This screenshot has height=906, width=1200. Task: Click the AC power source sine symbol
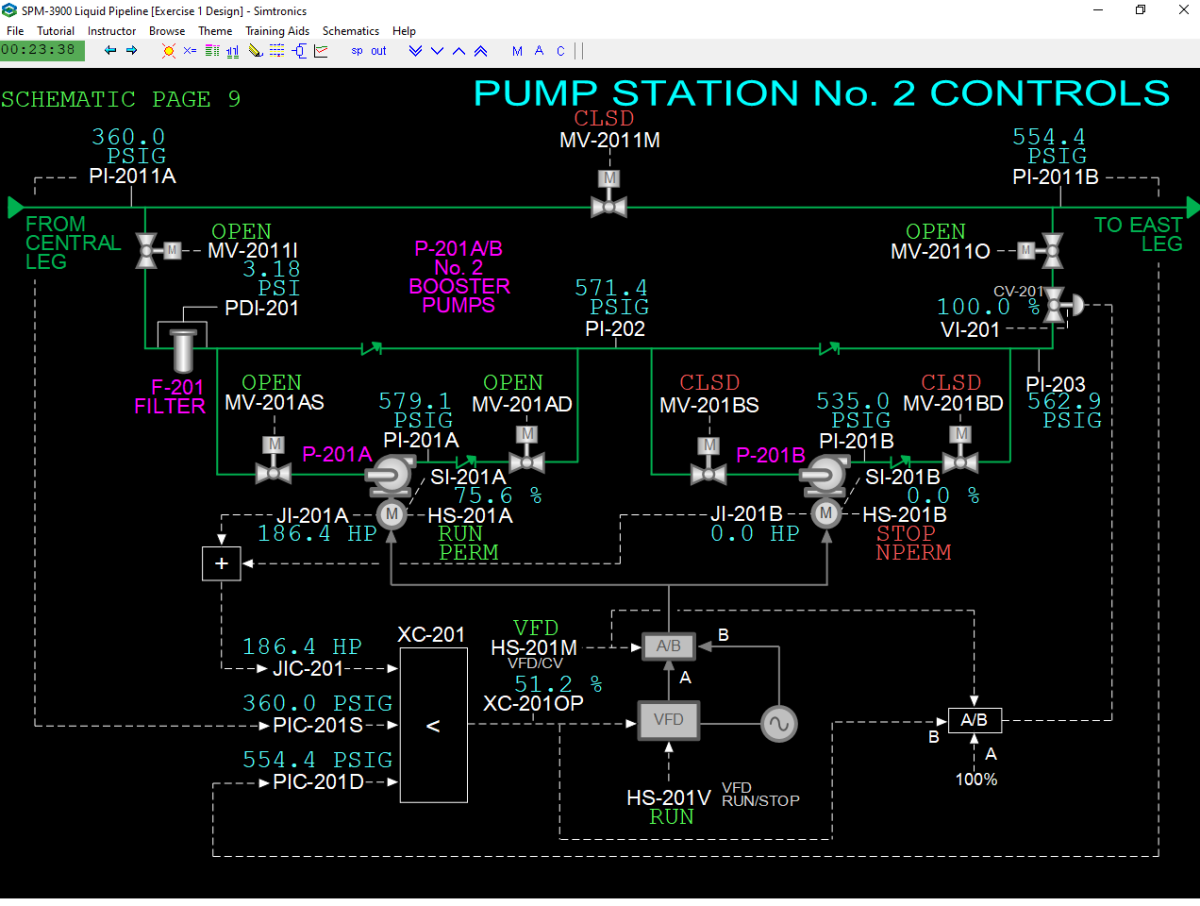(x=778, y=723)
